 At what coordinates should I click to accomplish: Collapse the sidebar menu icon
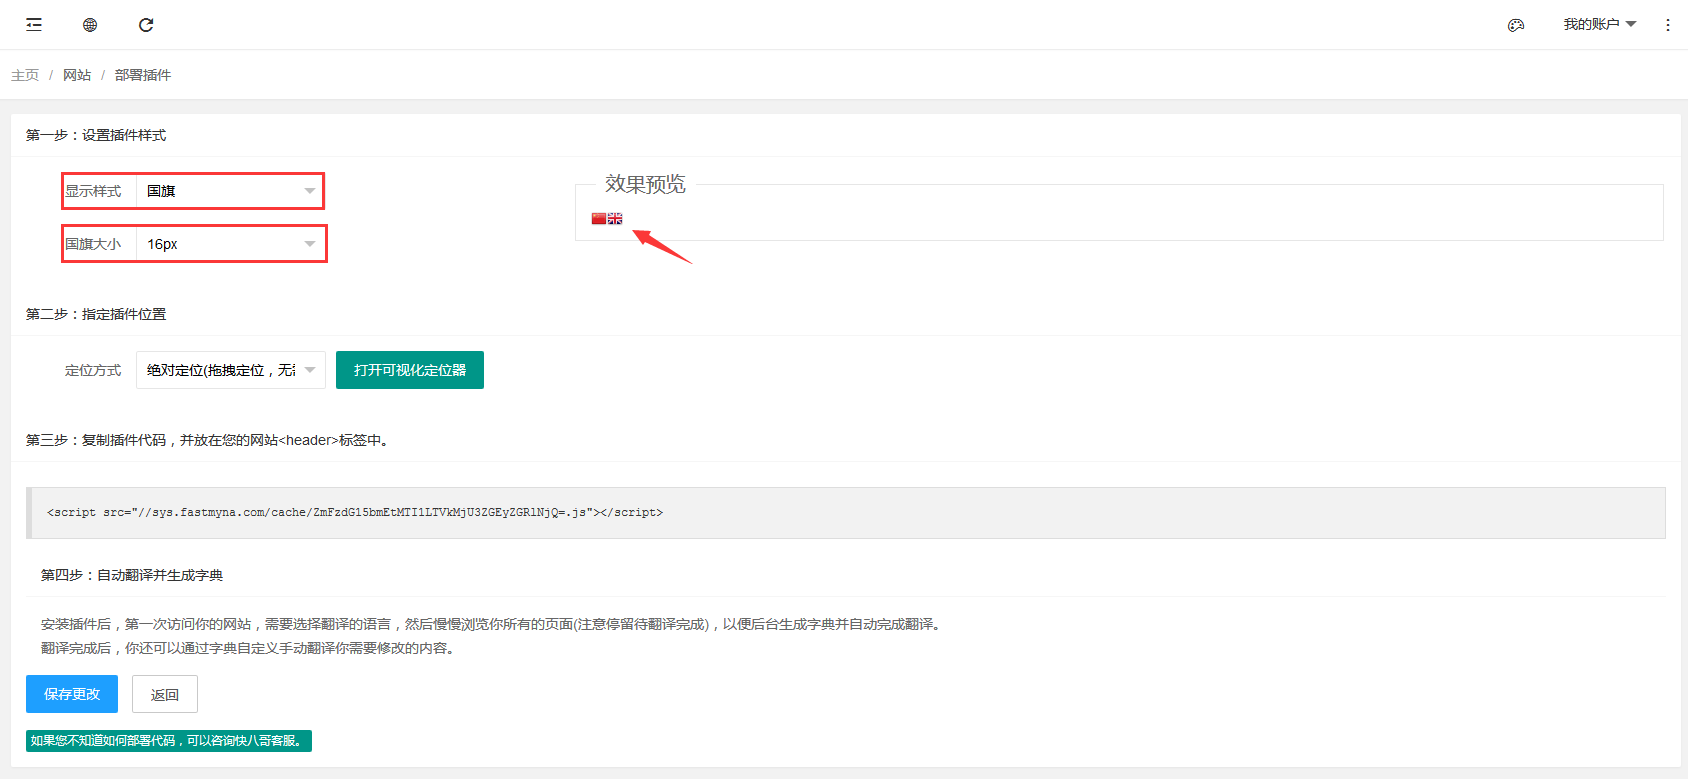[34, 25]
